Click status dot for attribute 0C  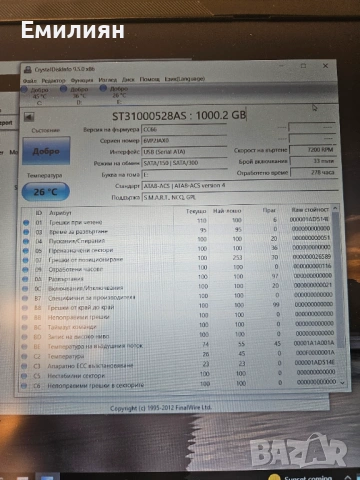point(25,289)
